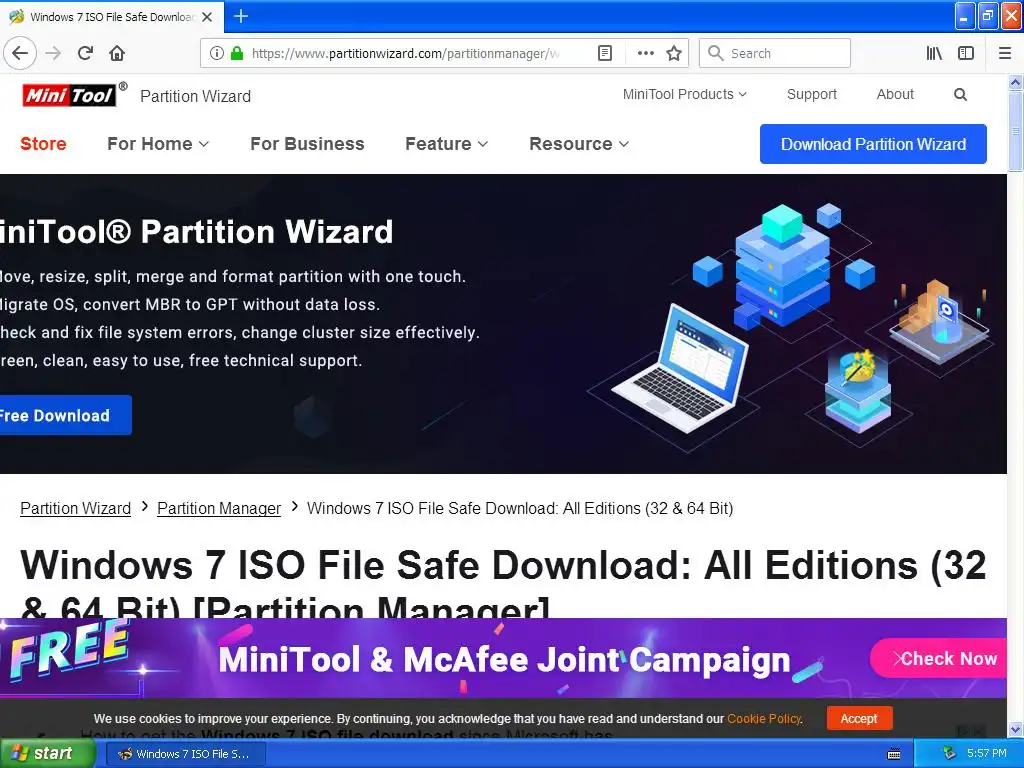Image resolution: width=1024 pixels, height=768 pixels.
Task: Open the Support link
Action: [x=811, y=94]
